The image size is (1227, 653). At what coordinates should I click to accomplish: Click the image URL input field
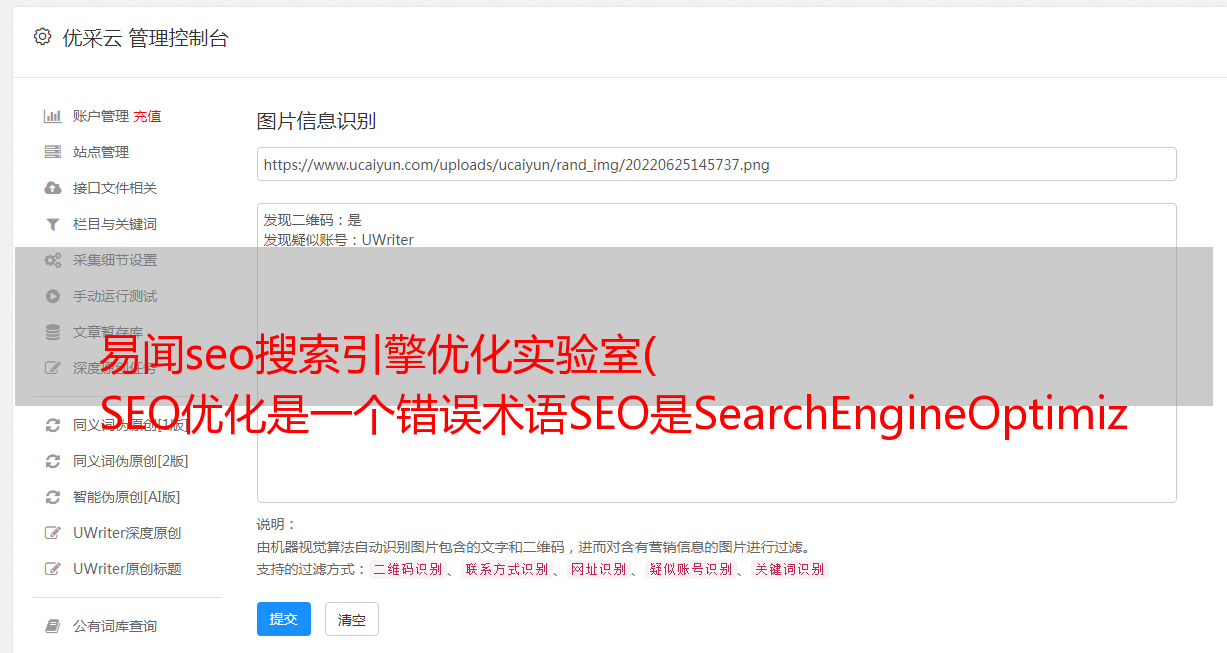716,164
